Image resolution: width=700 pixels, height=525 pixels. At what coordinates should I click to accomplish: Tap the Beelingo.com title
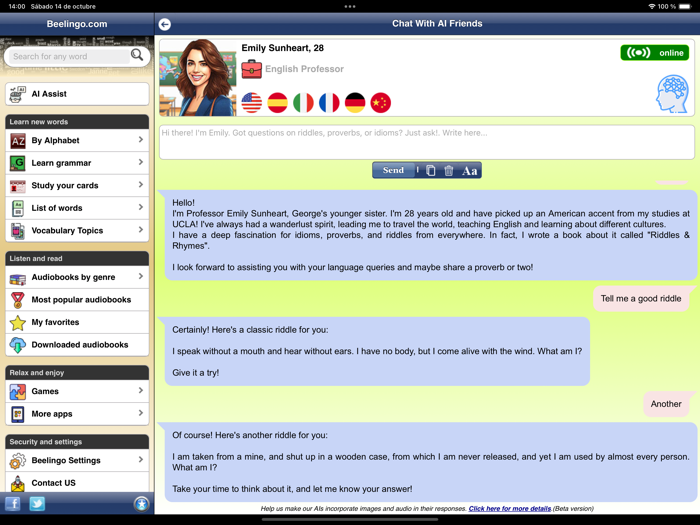click(77, 24)
